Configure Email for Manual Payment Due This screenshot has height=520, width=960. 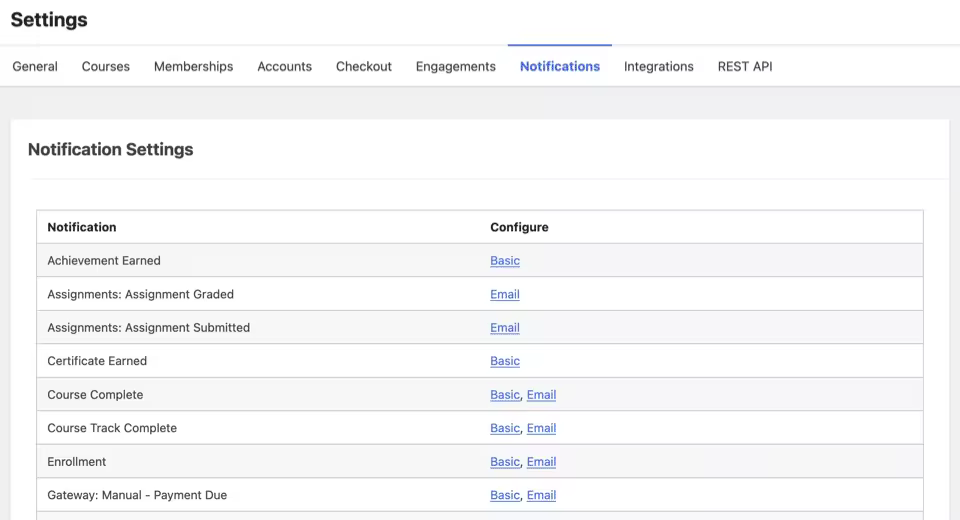tap(541, 495)
